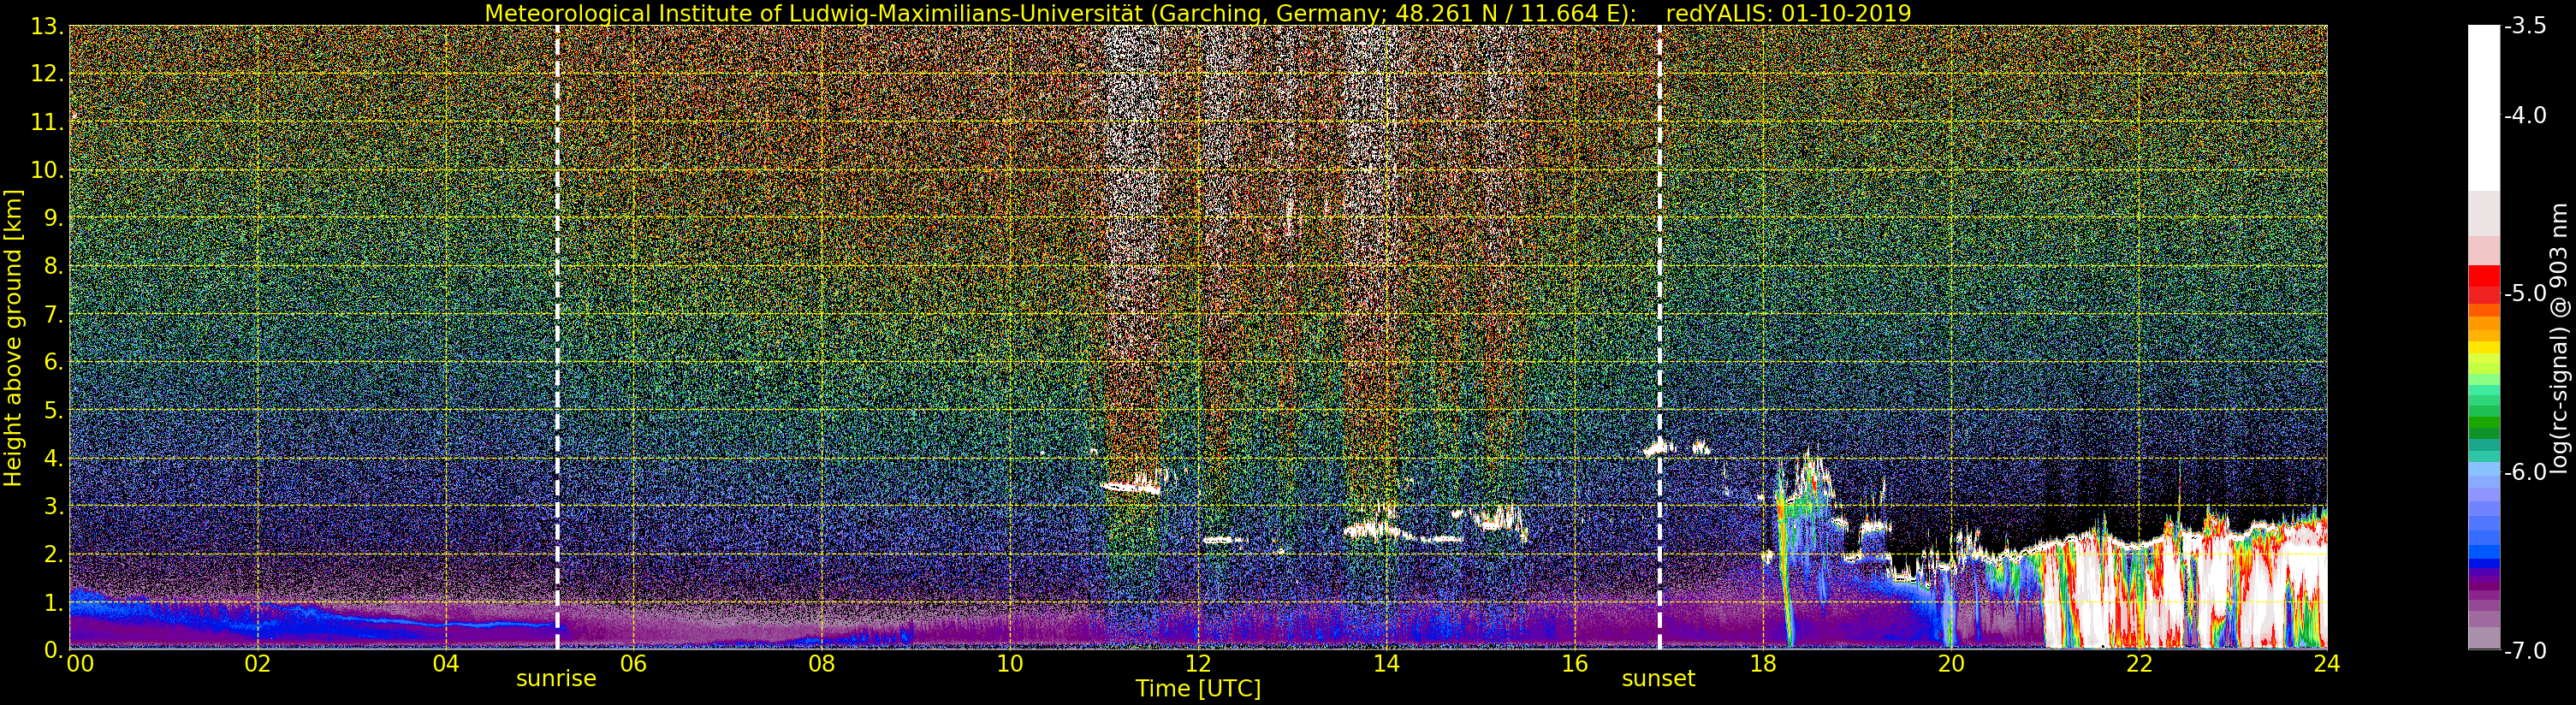This screenshot has width=2576, height=705.
Task: Click the time tick label 10
Action: (1010, 663)
